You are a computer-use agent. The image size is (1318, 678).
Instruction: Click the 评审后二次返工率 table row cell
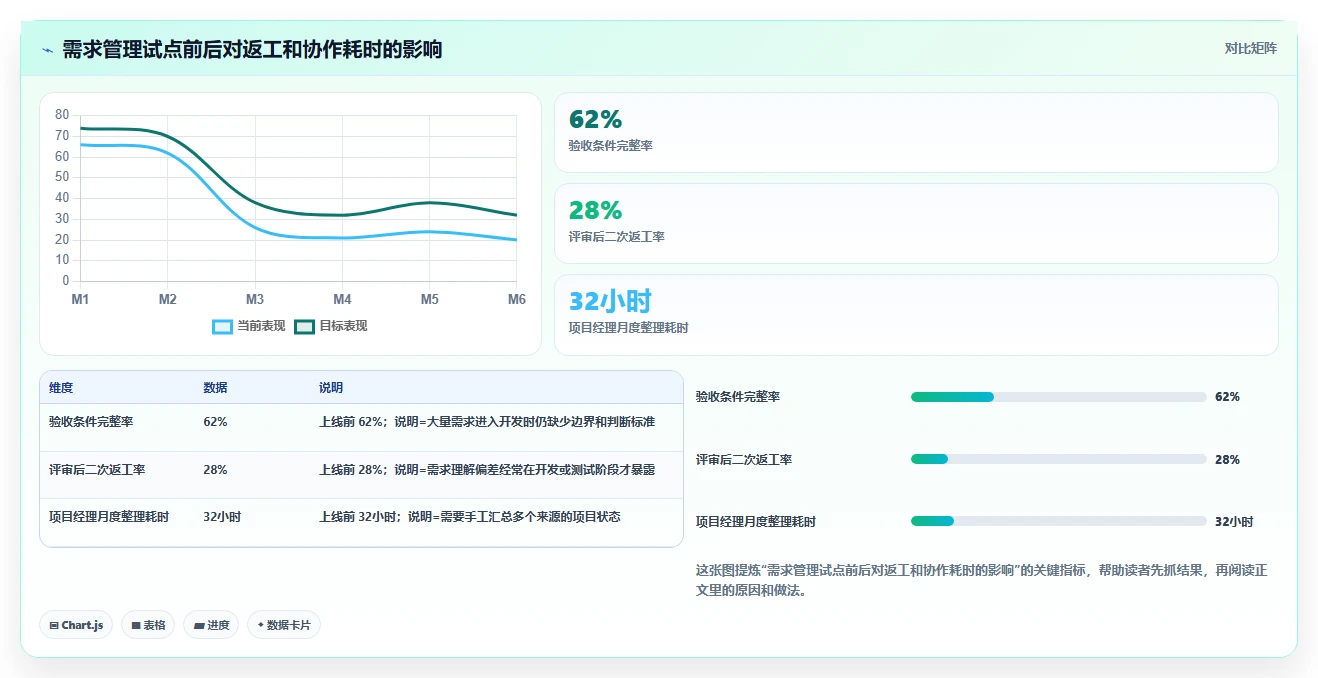(x=97, y=469)
